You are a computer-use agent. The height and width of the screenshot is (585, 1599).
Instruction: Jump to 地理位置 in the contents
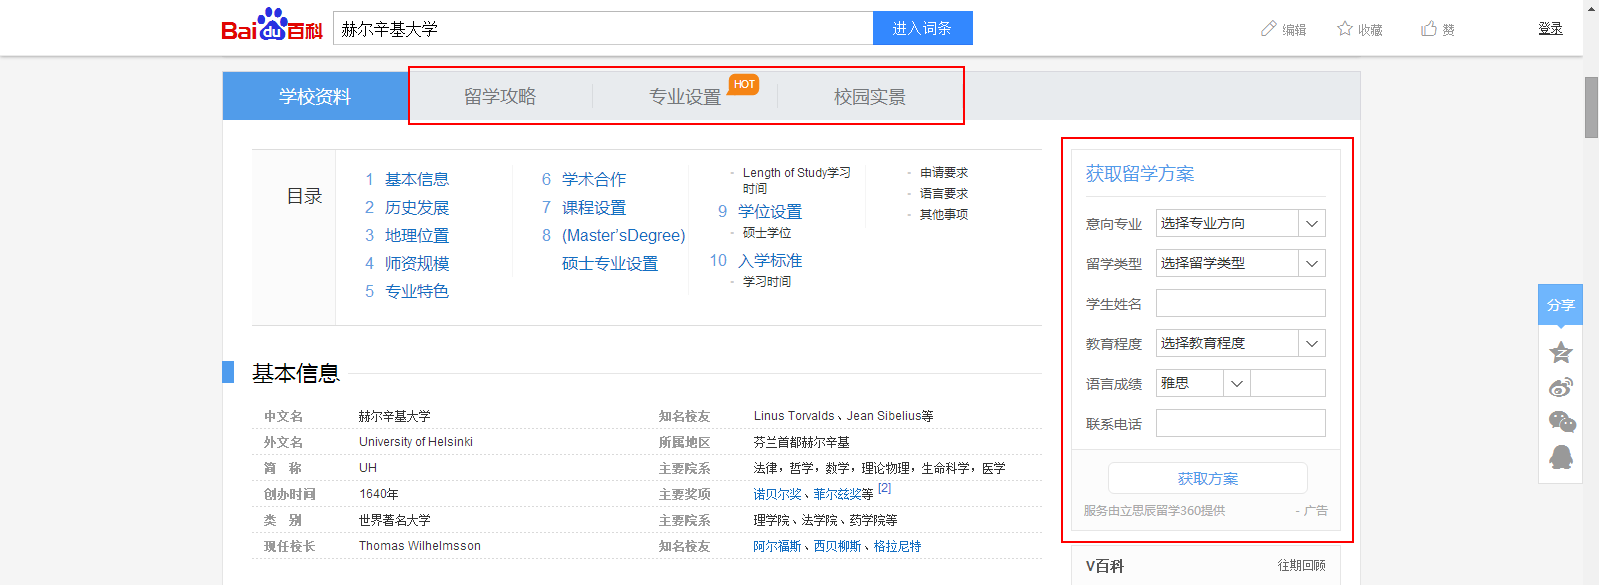(x=417, y=235)
